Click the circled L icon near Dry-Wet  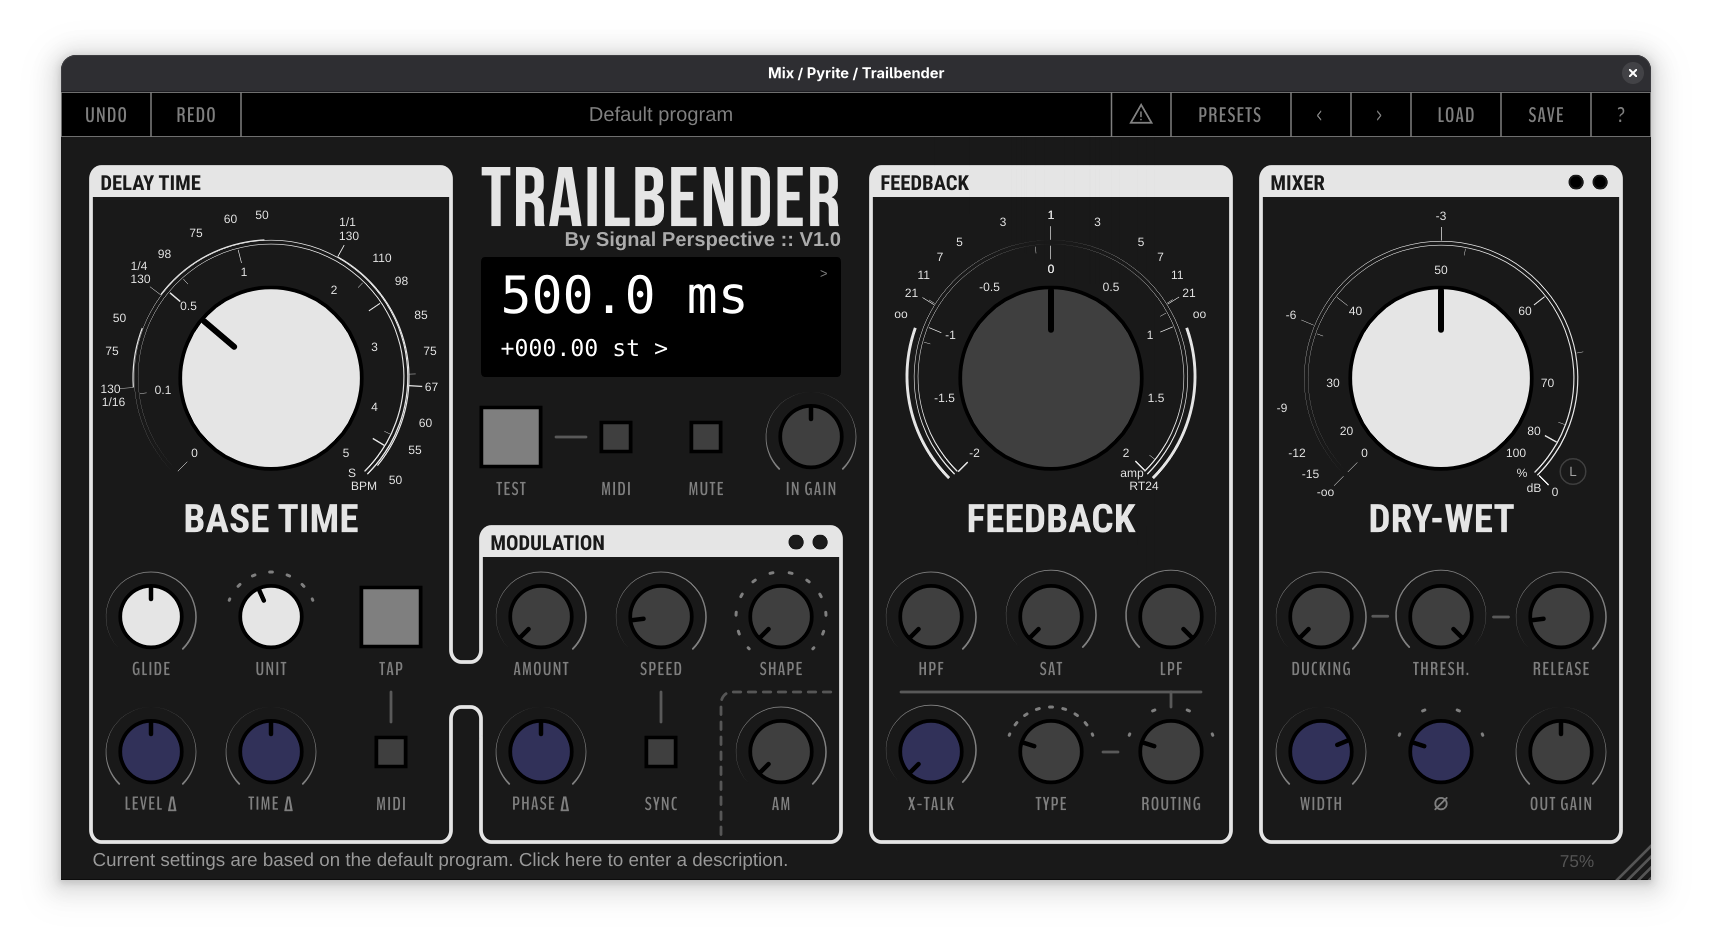[x=1572, y=472]
